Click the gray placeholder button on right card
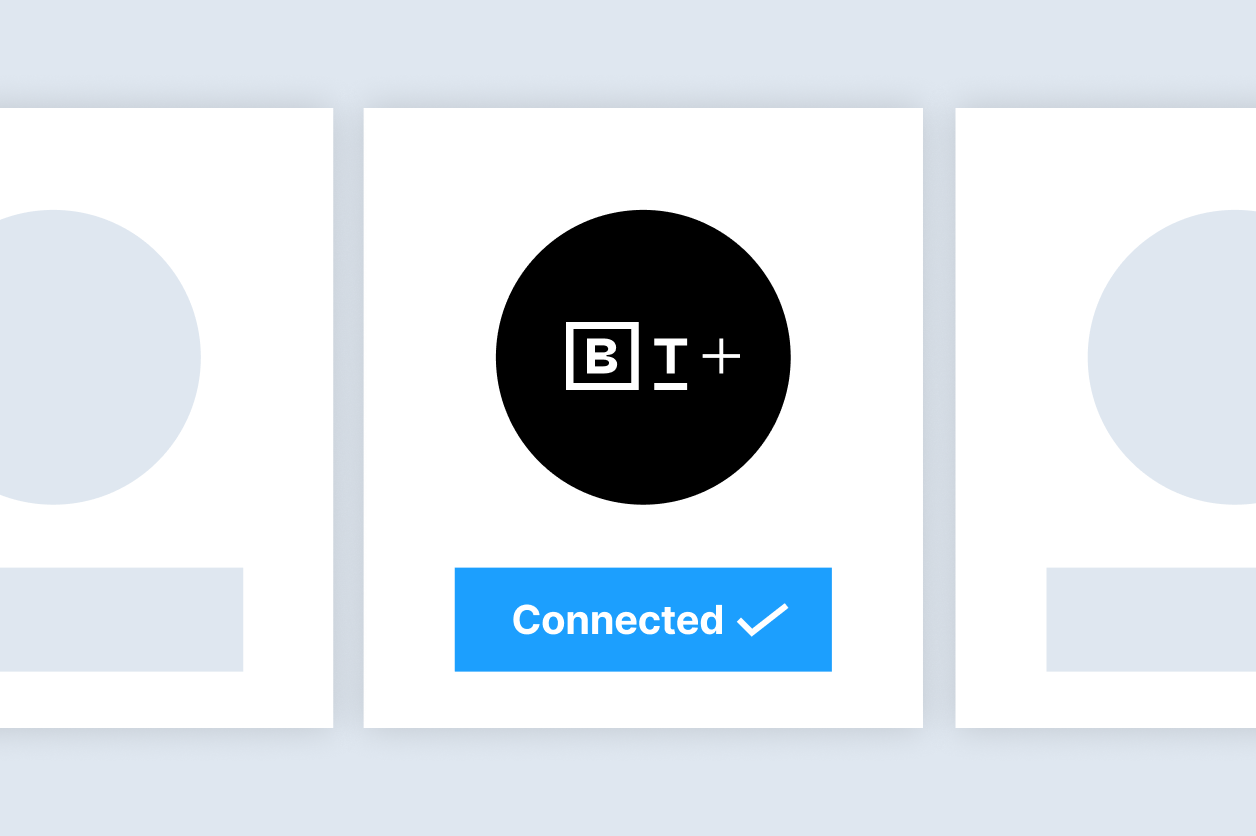1256x836 pixels. coord(1151,620)
